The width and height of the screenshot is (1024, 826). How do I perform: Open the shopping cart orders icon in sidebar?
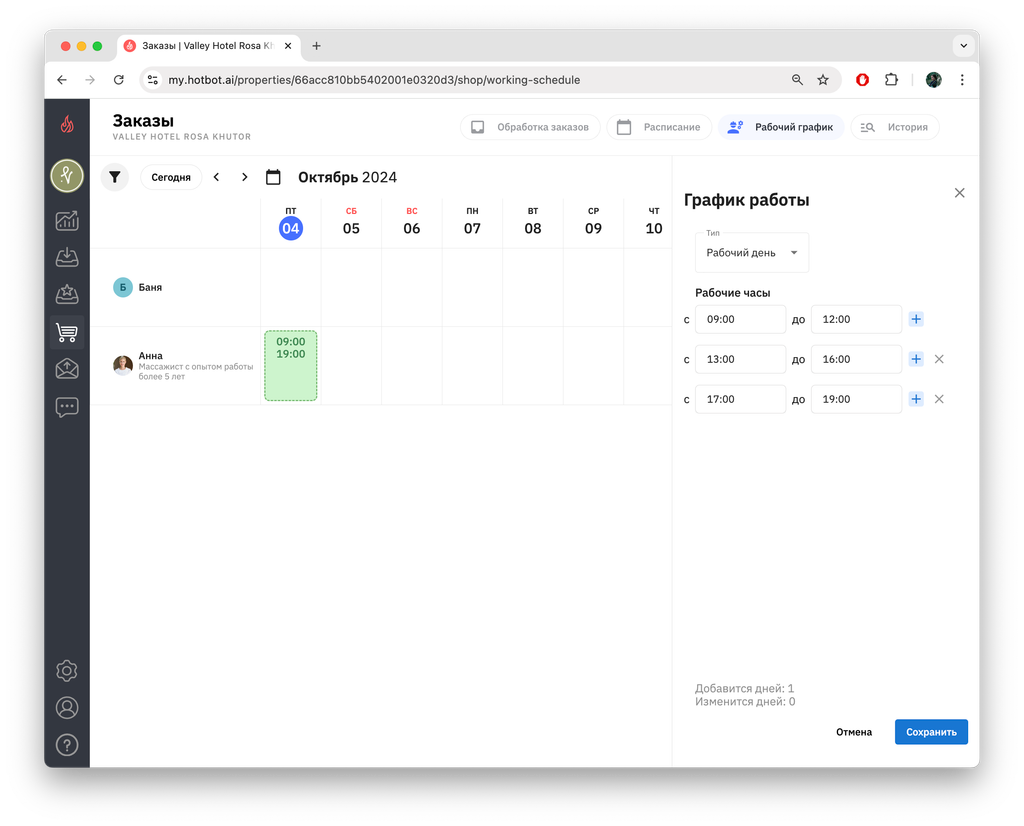(67, 332)
